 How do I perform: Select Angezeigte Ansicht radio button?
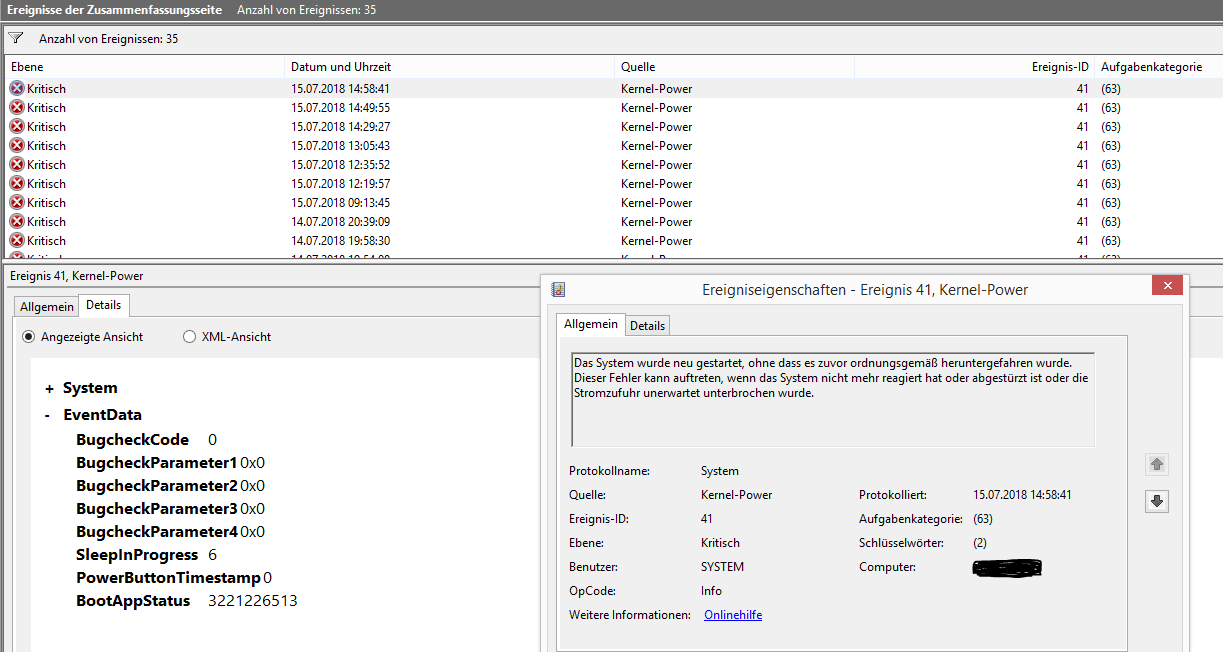coord(30,337)
